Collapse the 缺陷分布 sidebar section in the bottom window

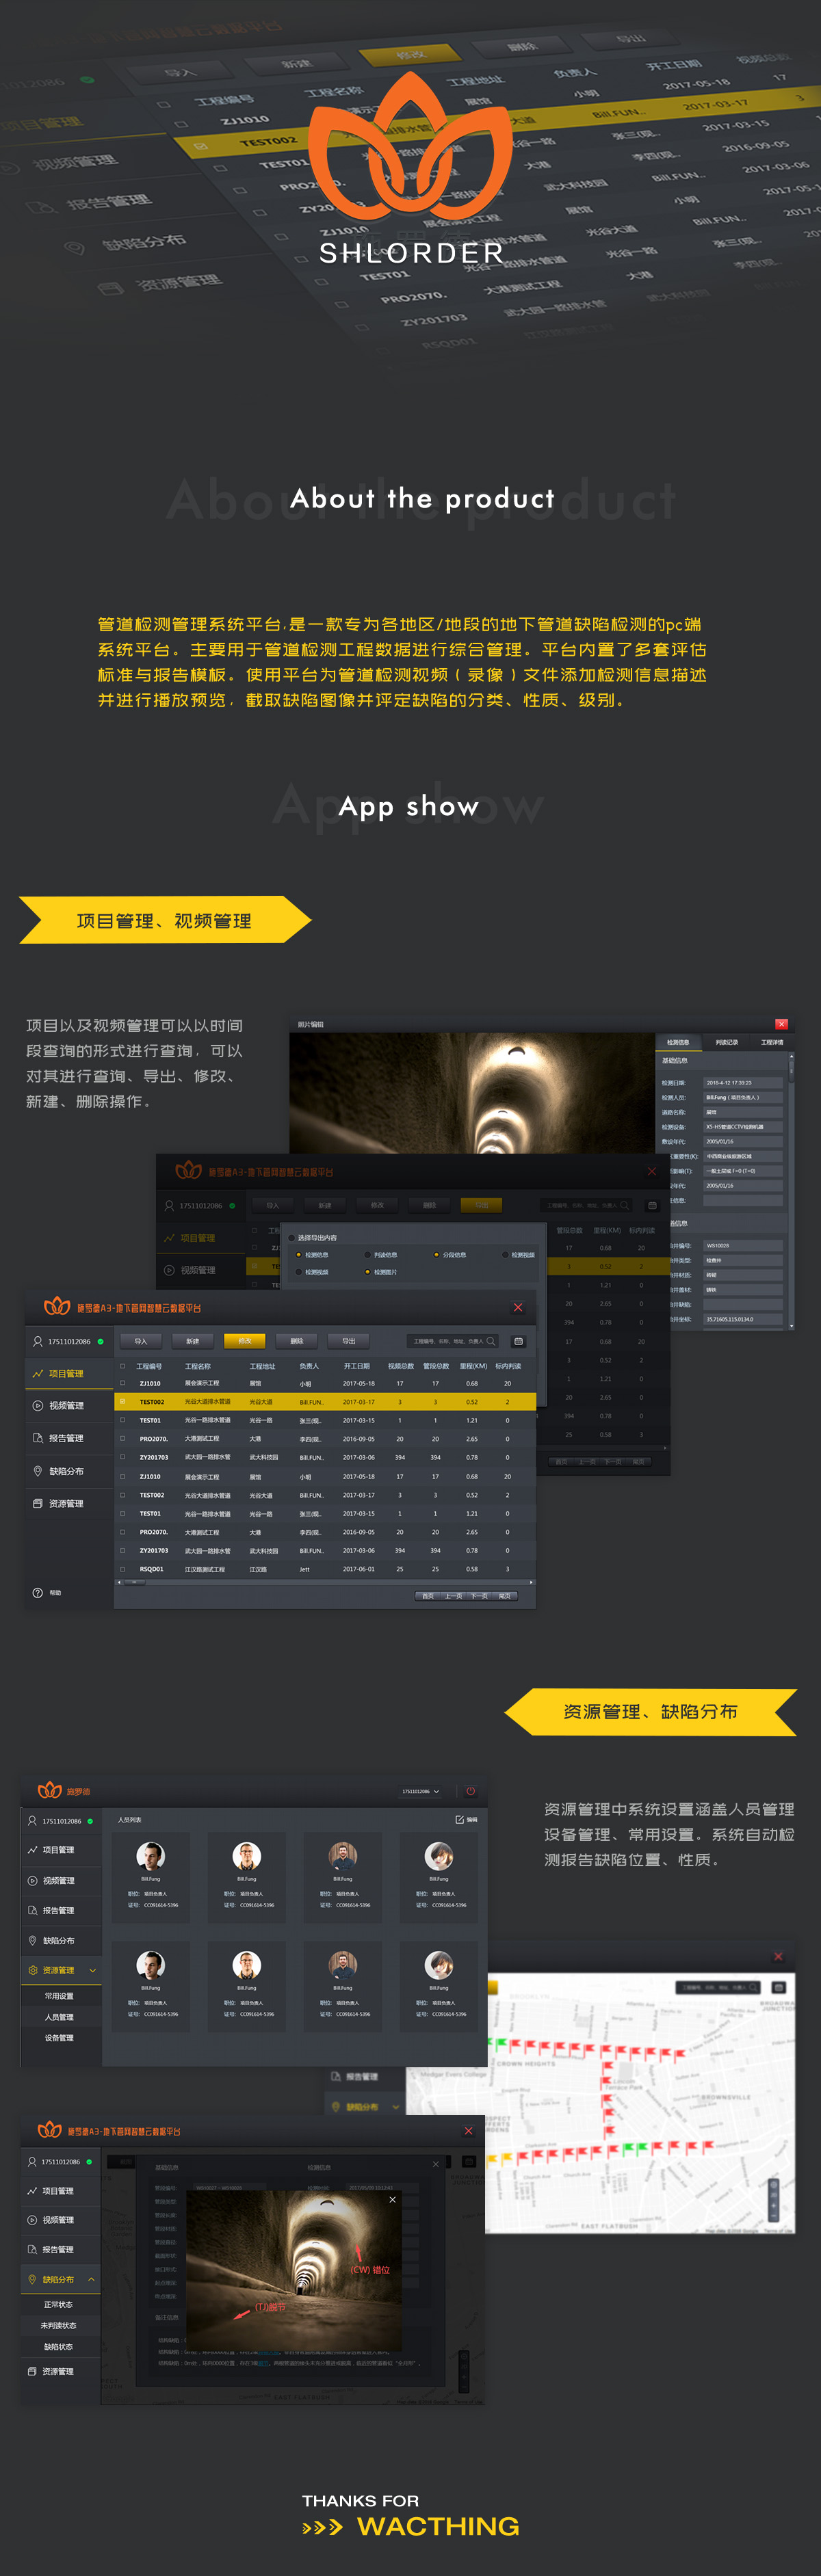click(92, 2279)
